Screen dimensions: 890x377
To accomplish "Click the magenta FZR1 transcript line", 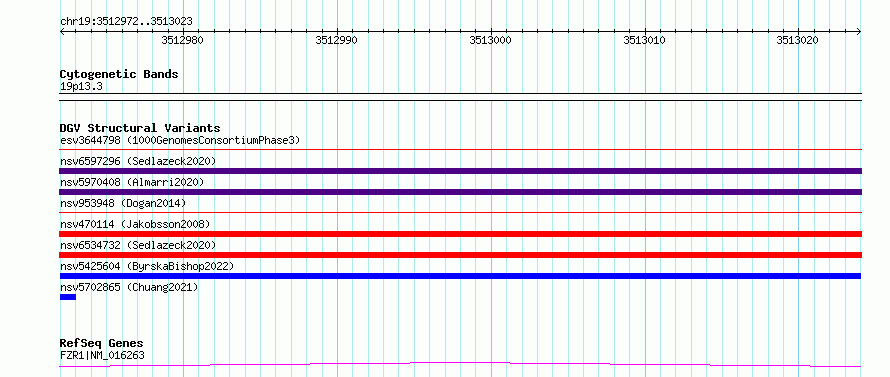I will (x=460, y=365).
